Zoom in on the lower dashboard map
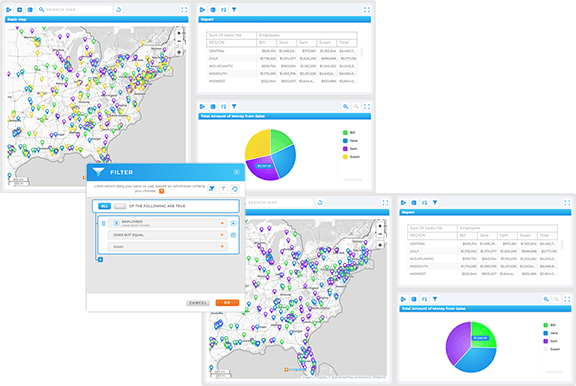576x386 pixels. (380, 226)
